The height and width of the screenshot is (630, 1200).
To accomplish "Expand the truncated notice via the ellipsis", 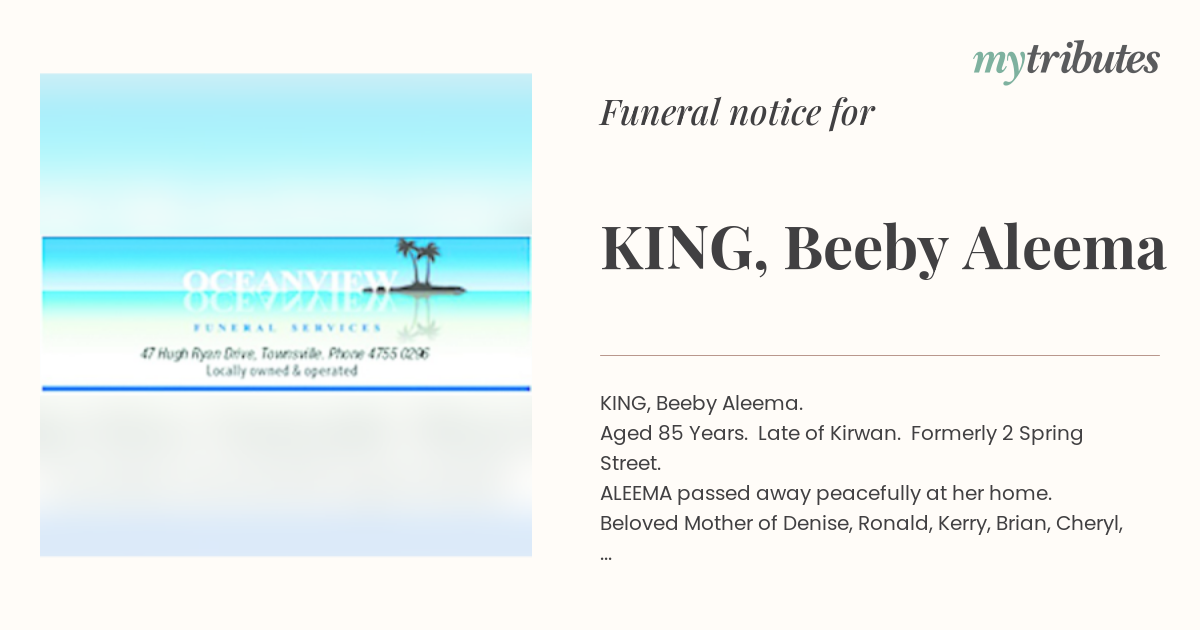I will point(606,554).
